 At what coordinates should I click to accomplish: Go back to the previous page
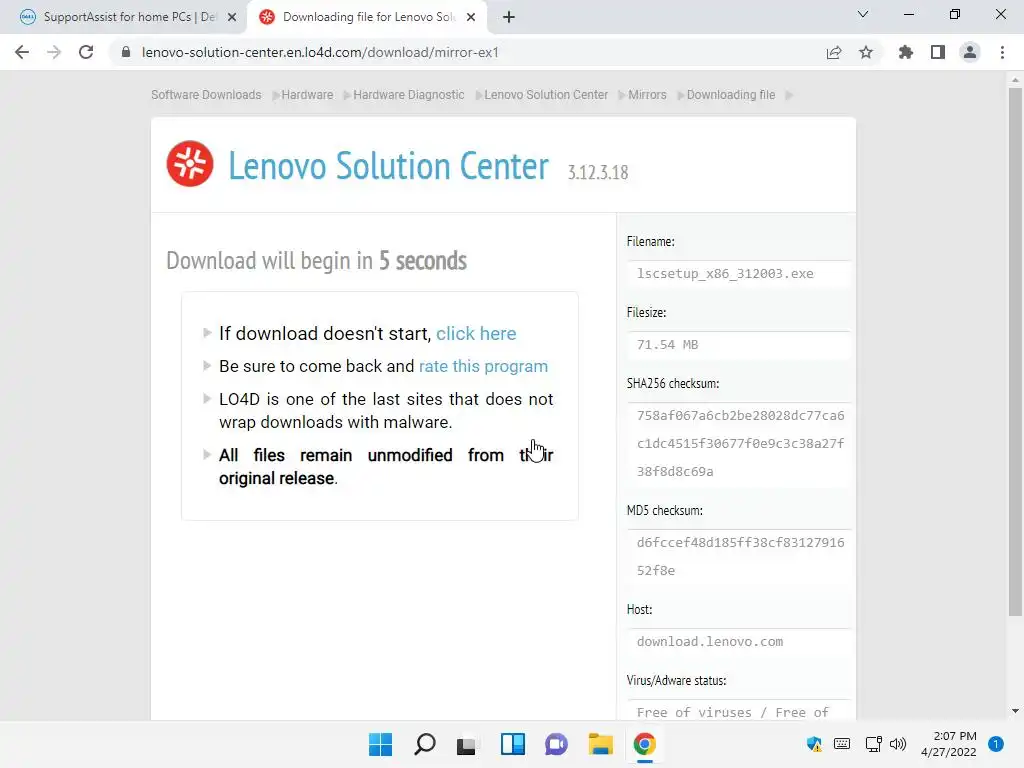pos(22,52)
